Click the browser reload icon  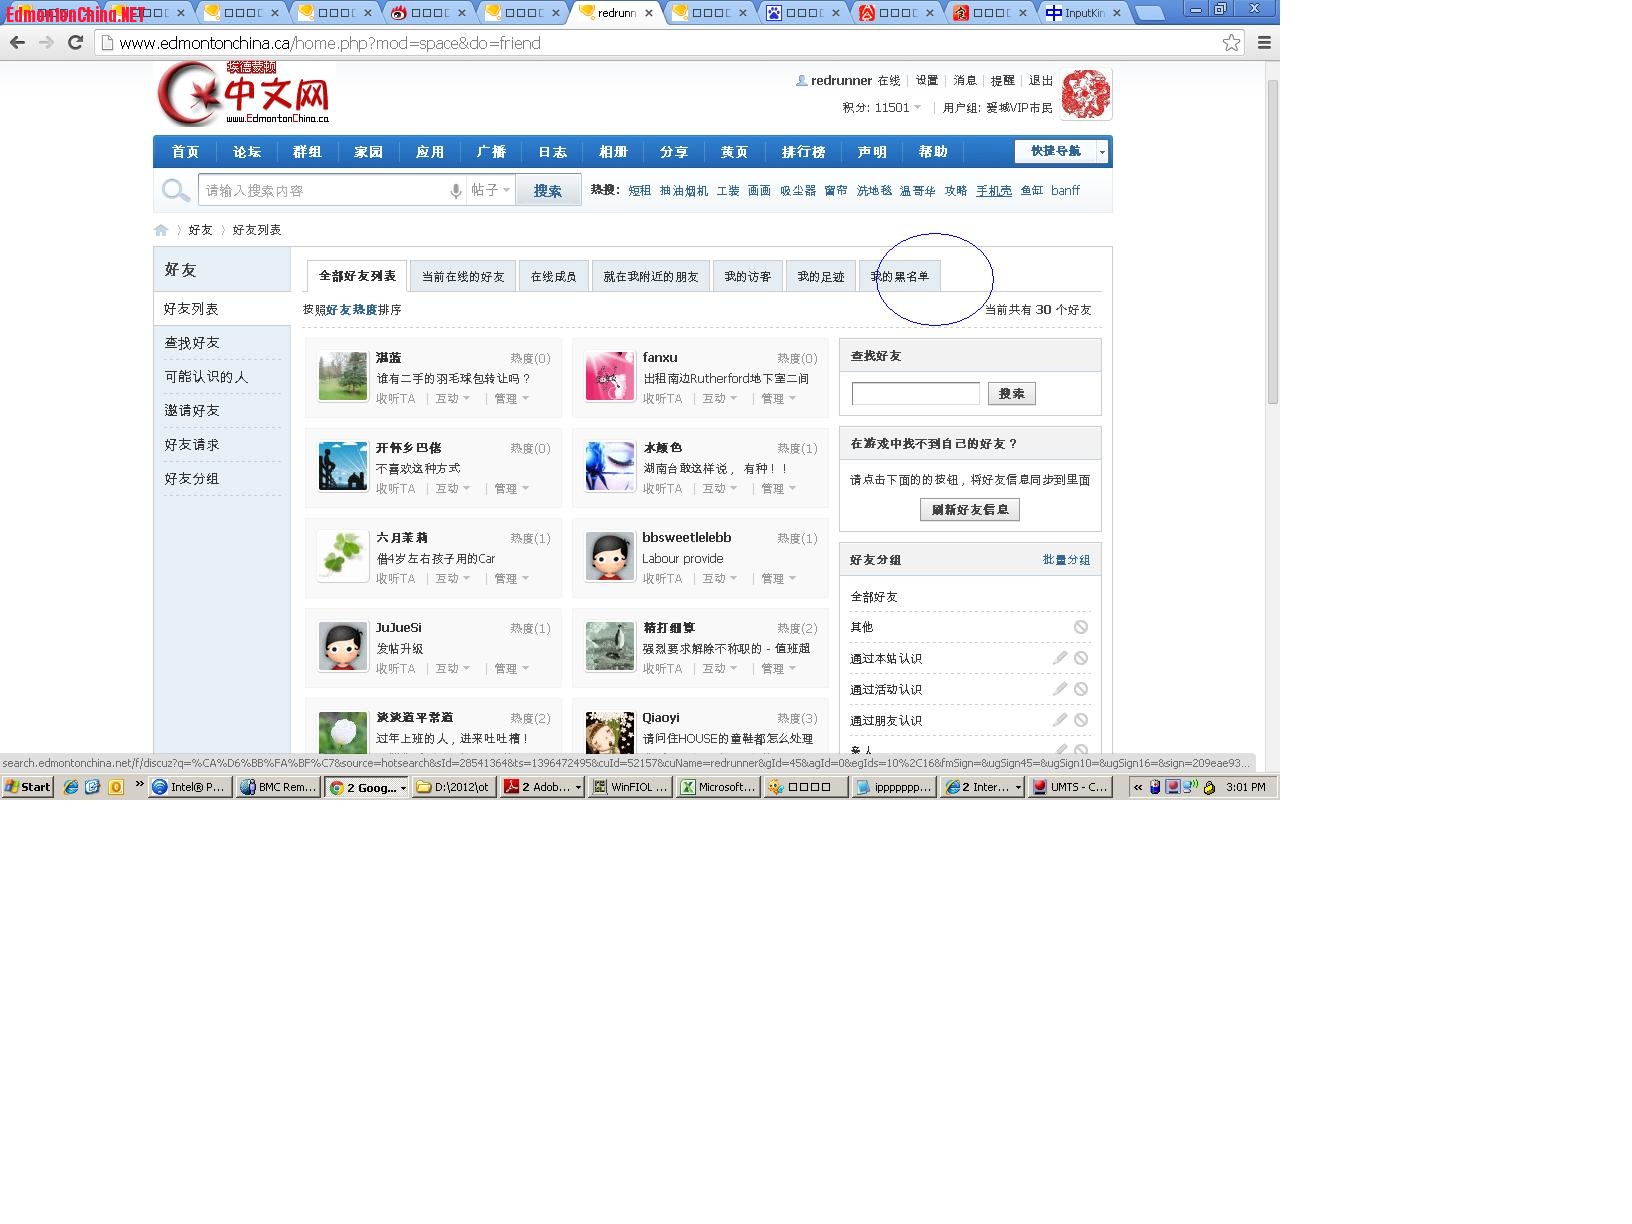(x=75, y=43)
